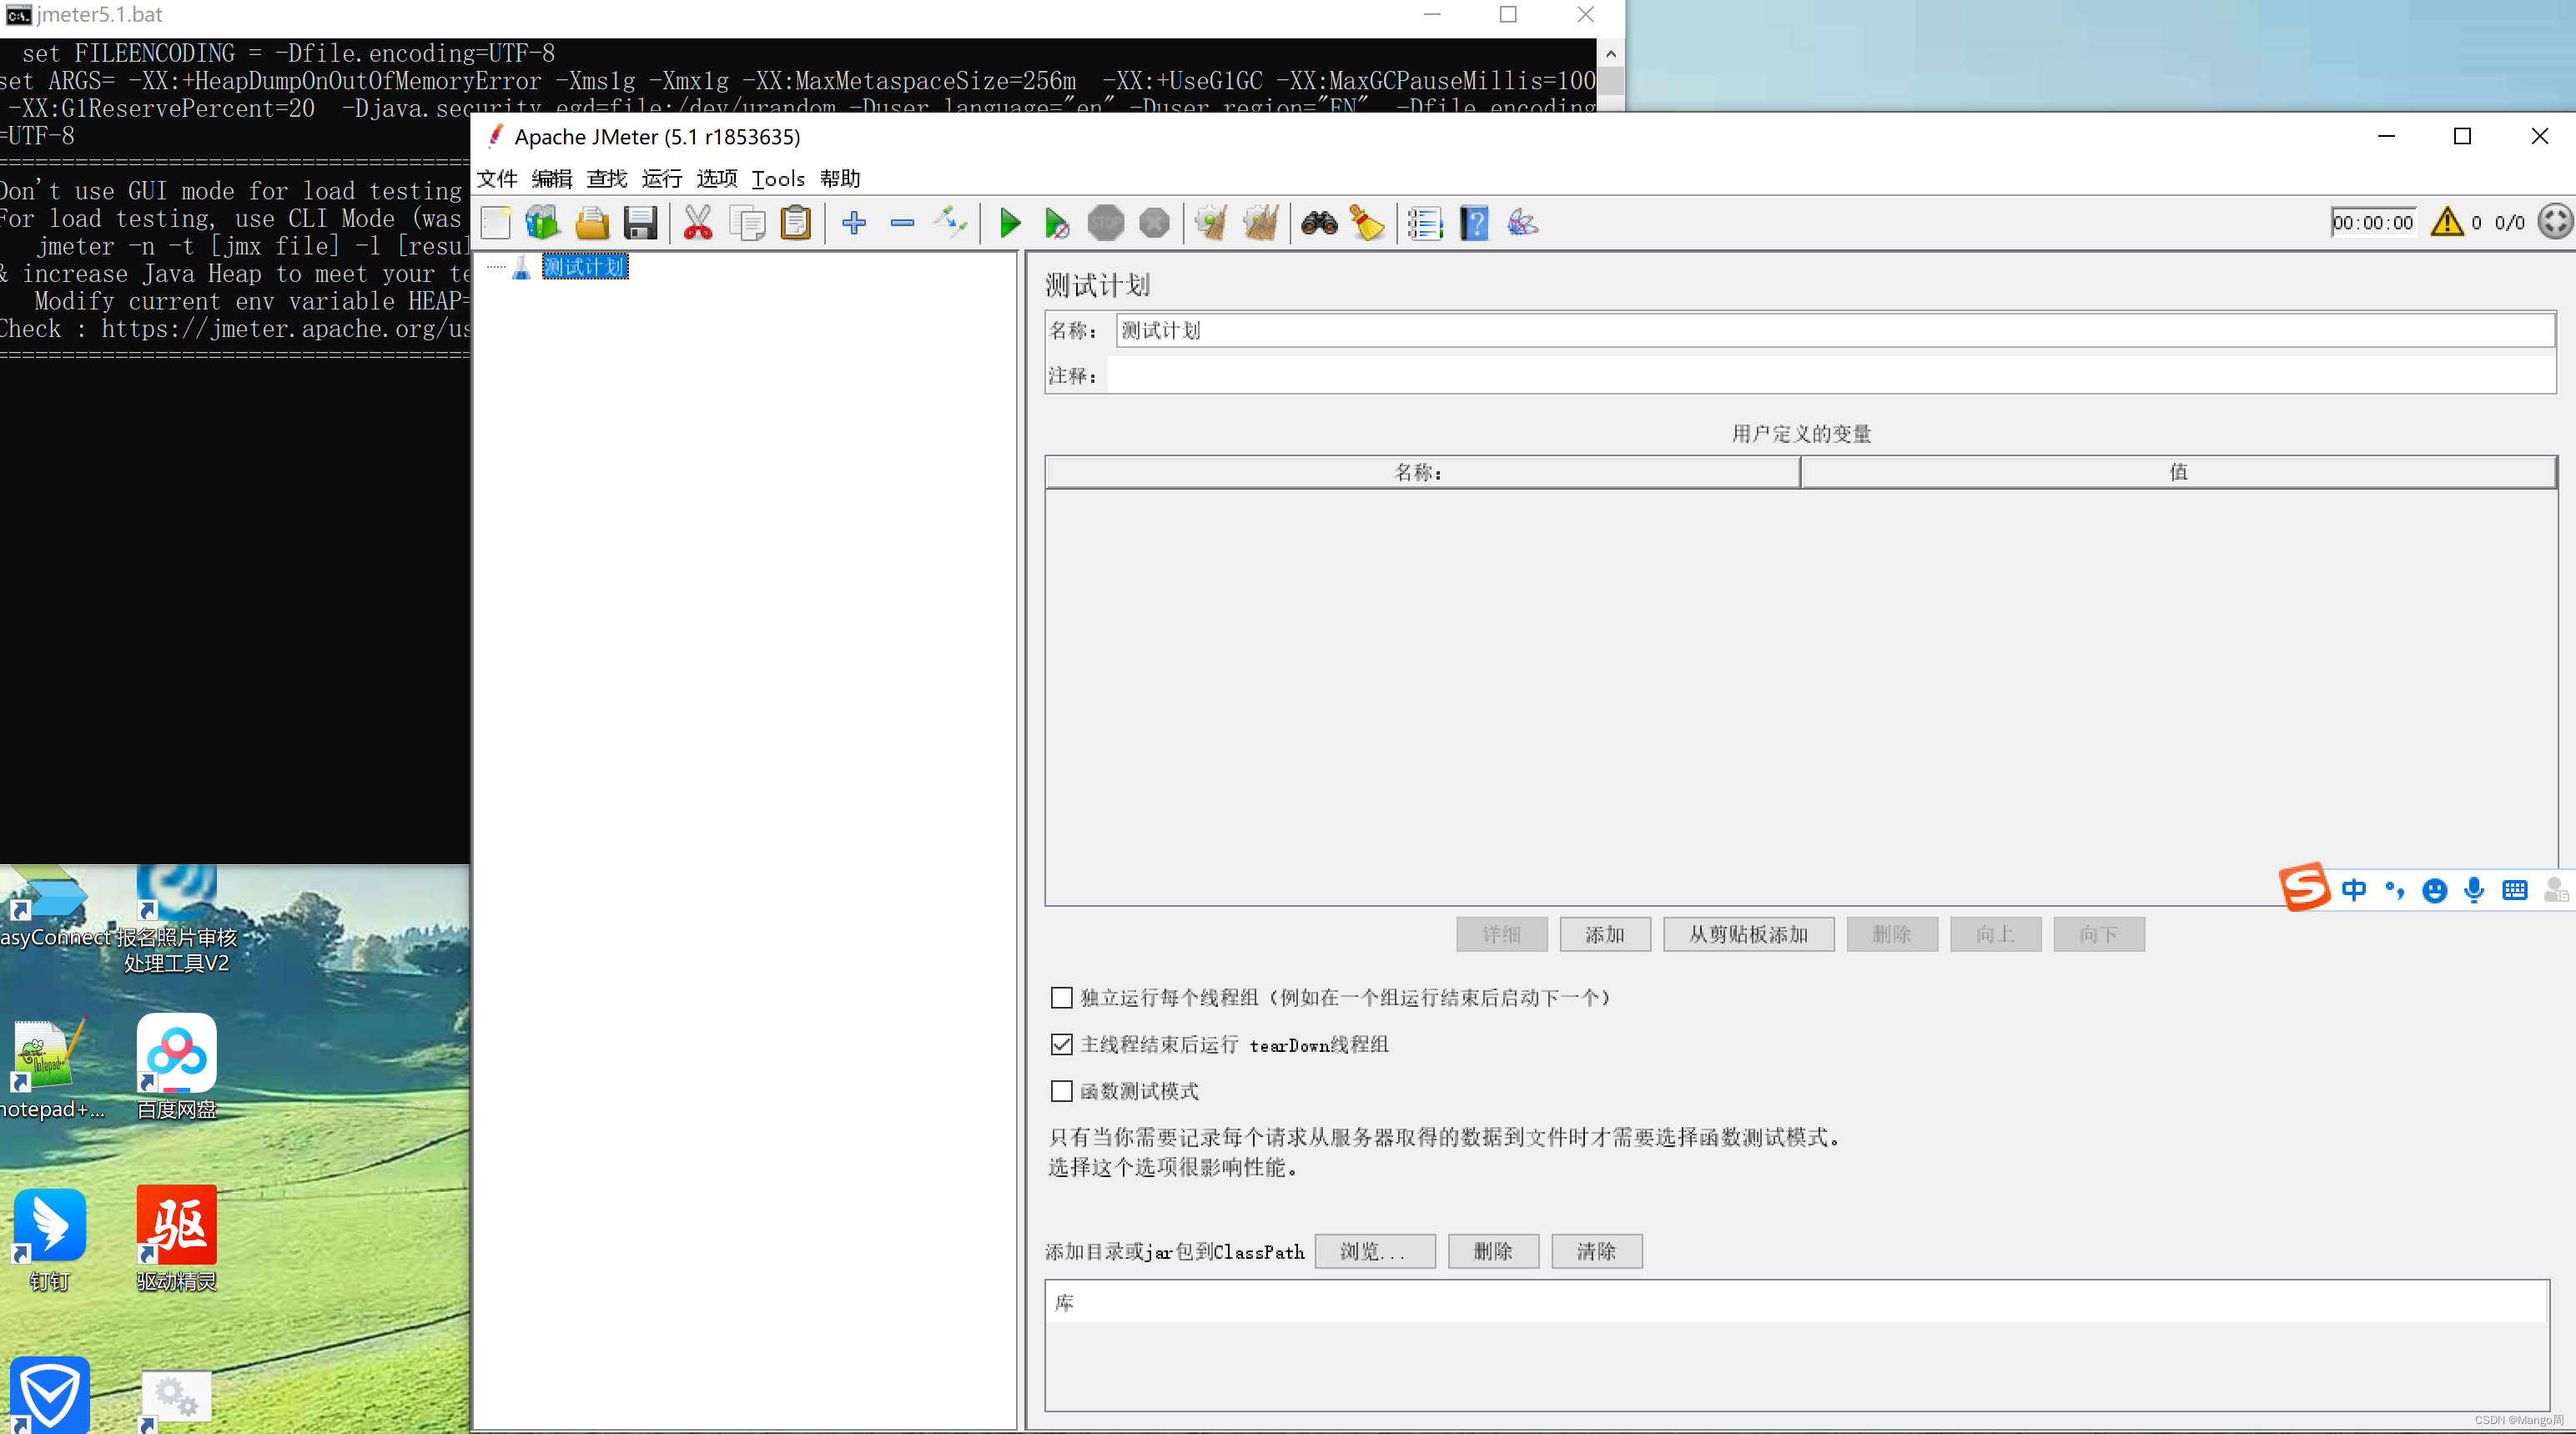Click Sogou emoji face icon
Viewport: 2576px width, 1434px height.
(x=2434, y=891)
